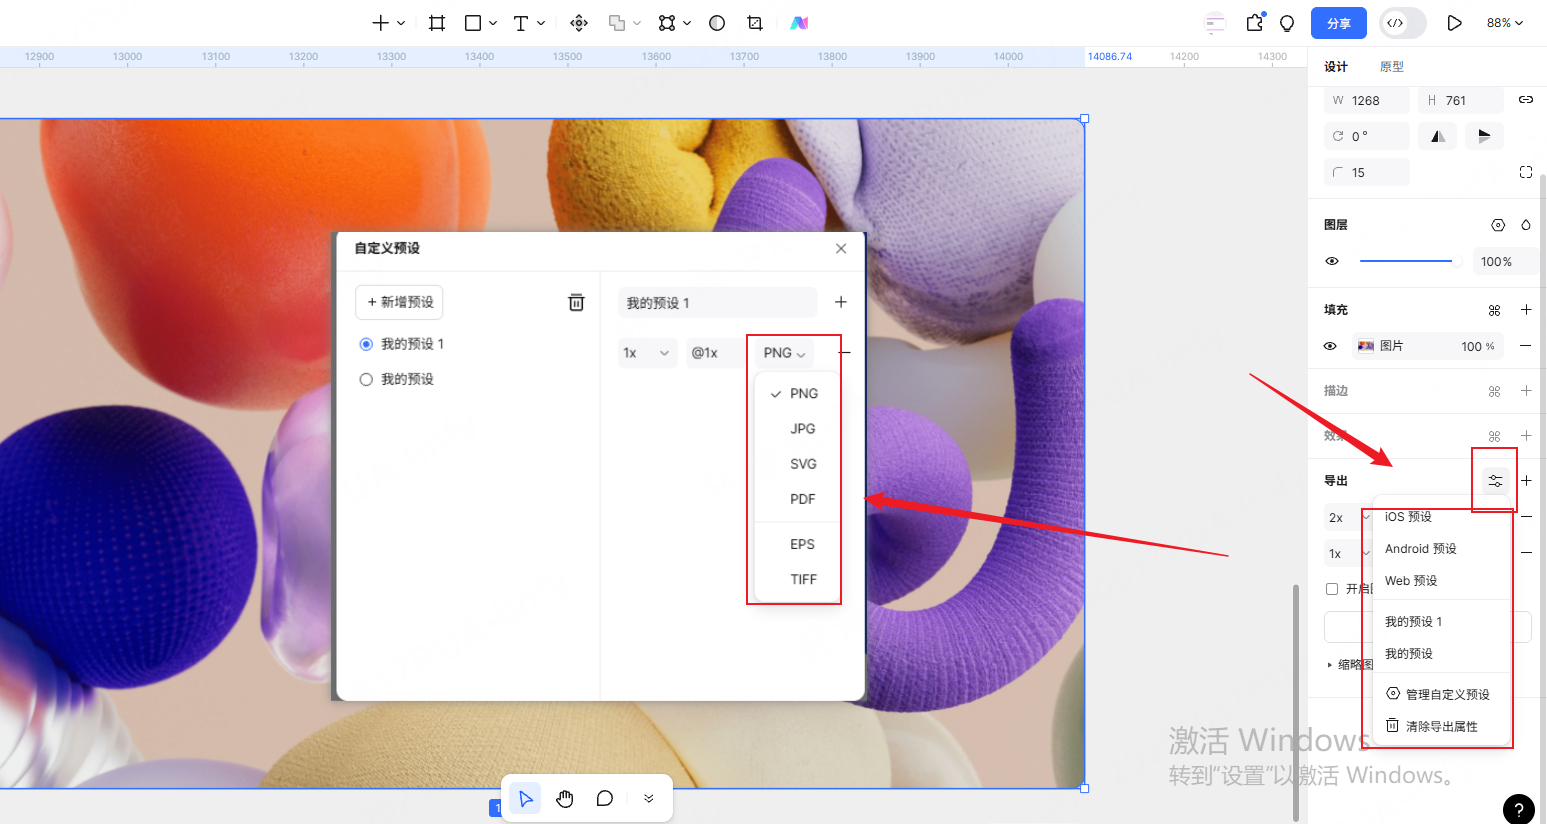This screenshot has width=1547, height=824.
Task: Click the stroke styles icon in 描边 row
Action: point(1495,391)
